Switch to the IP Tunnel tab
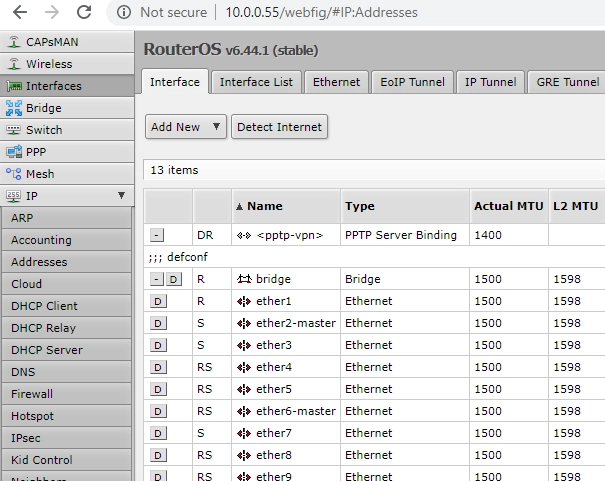605x481 pixels. click(x=490, y=82)
